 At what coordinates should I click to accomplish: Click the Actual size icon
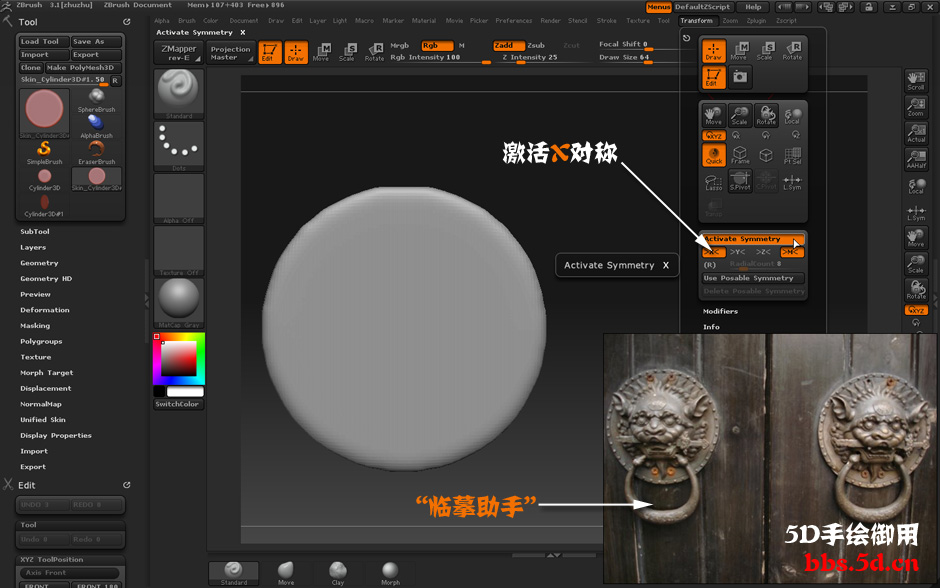(915, 134)
